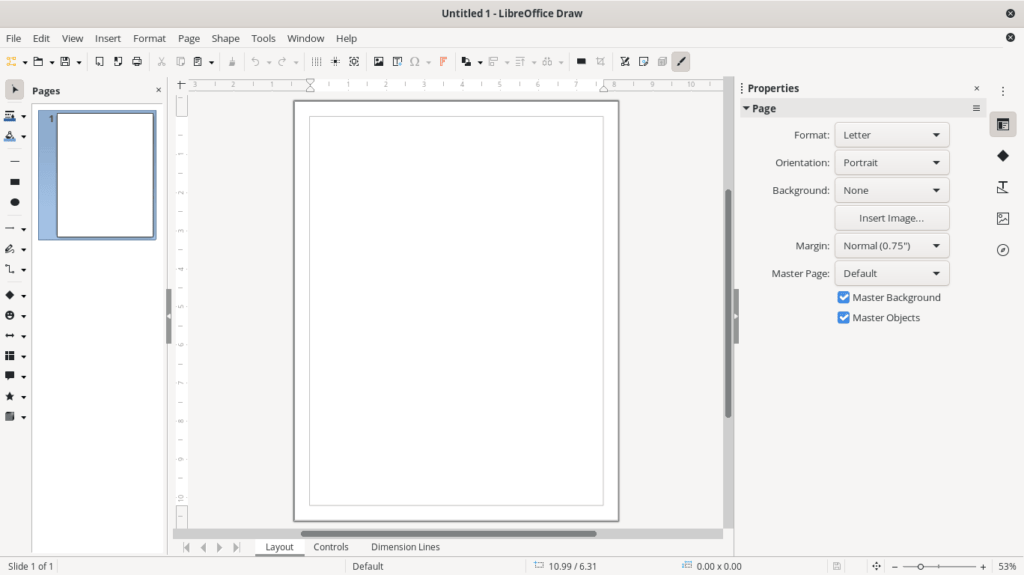Toggle the display grid icon
This screenshot has width=1024, height=575.
pos(317,62)
